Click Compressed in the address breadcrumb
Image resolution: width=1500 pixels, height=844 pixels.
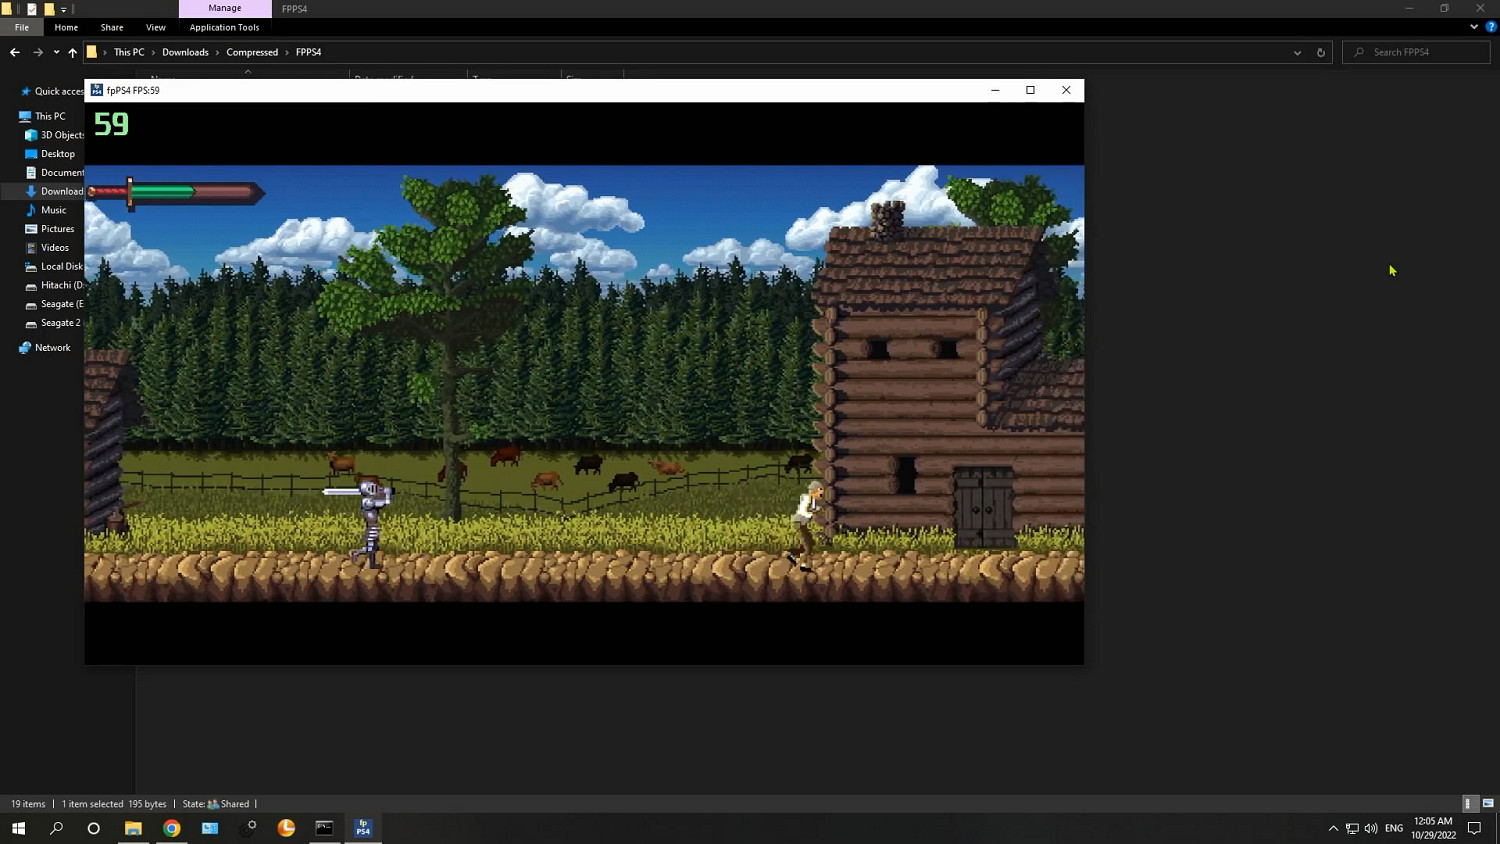point(252,52)
